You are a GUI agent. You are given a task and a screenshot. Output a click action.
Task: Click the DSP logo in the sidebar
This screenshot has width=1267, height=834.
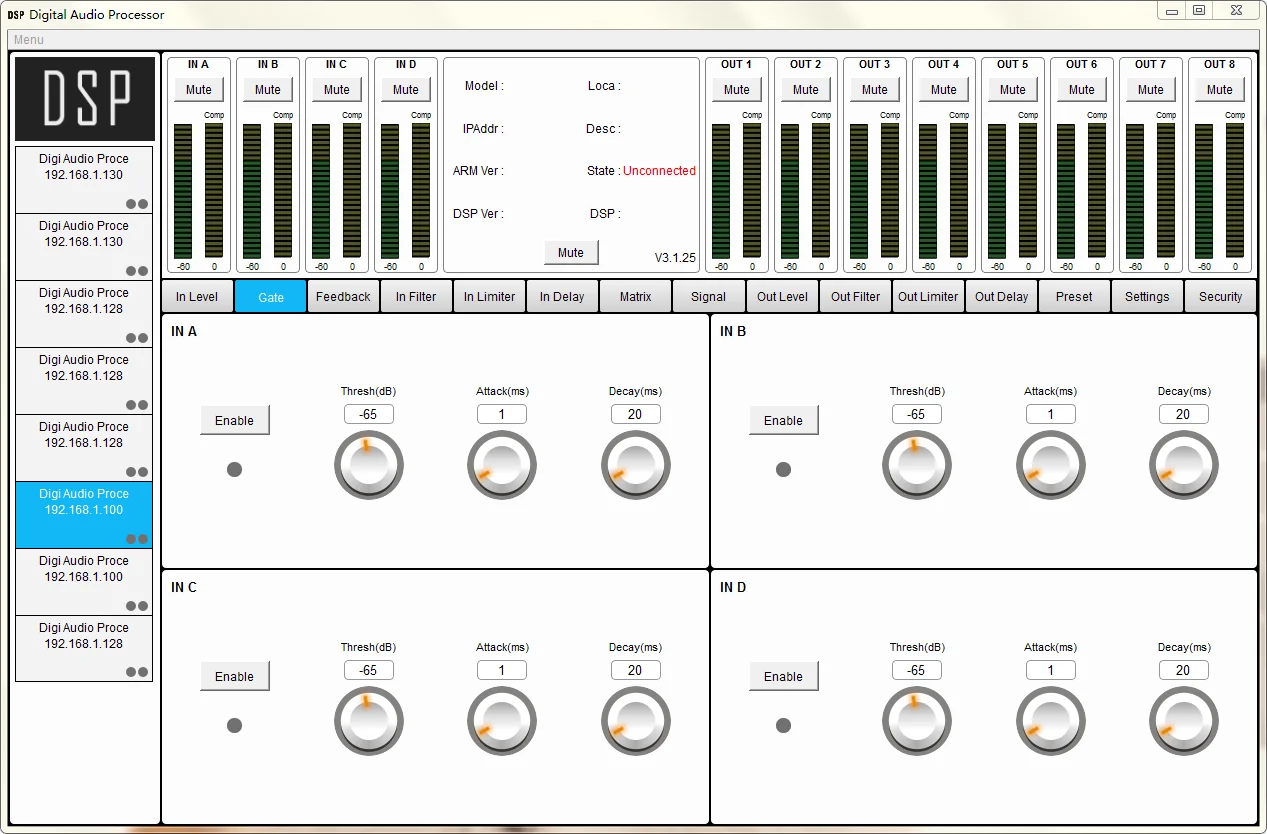point(85,99)
